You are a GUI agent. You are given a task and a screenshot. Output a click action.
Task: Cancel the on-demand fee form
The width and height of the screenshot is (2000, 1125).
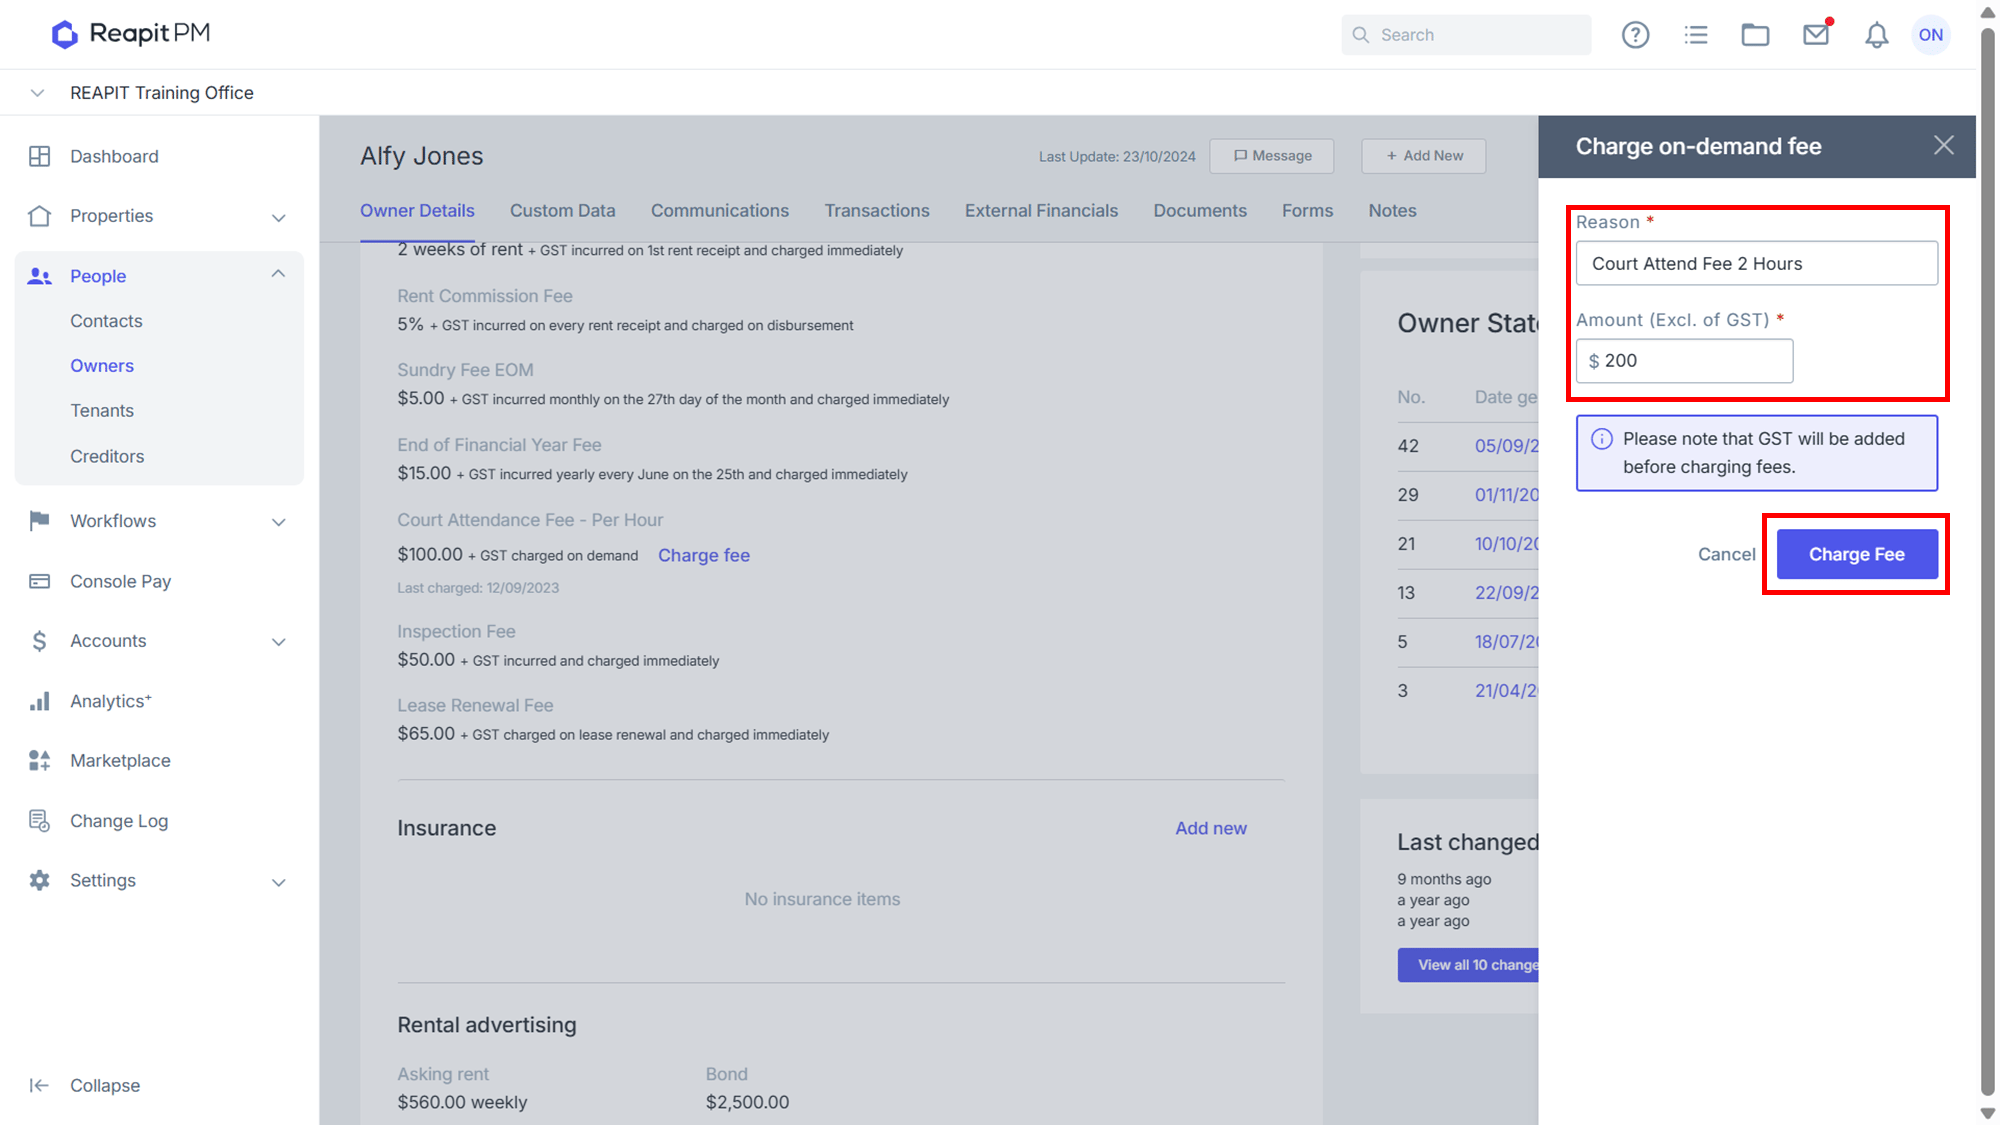[x=1726, y=554]
